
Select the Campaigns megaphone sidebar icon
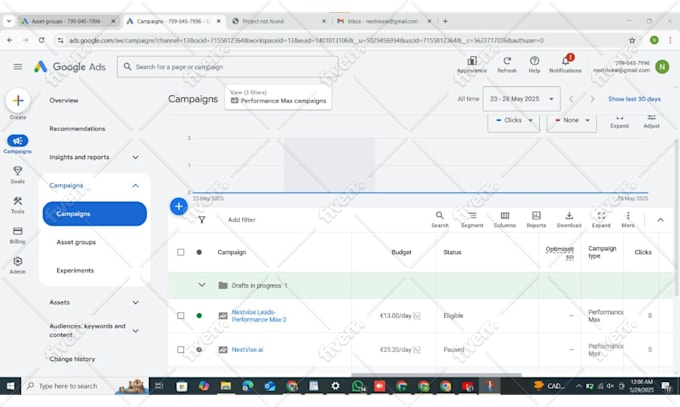point(18,141)
